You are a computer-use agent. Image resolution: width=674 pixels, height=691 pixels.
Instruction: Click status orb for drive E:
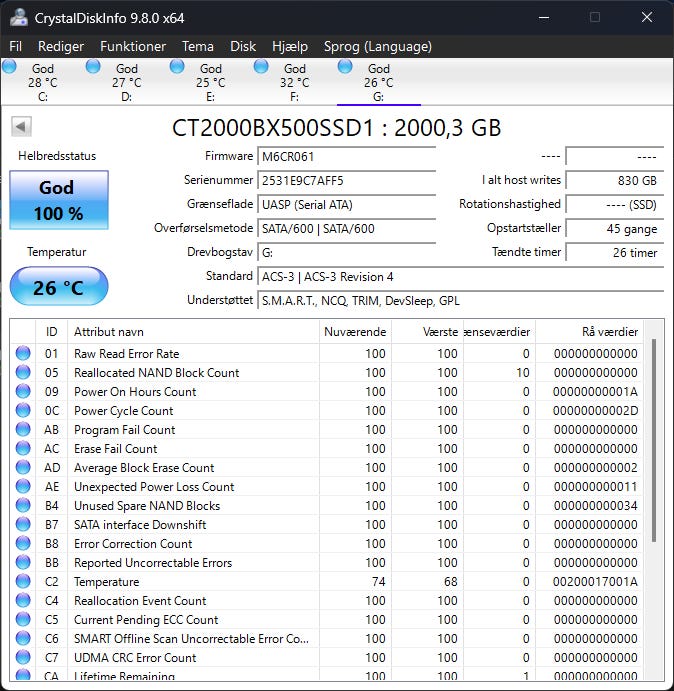pos(177,67)
